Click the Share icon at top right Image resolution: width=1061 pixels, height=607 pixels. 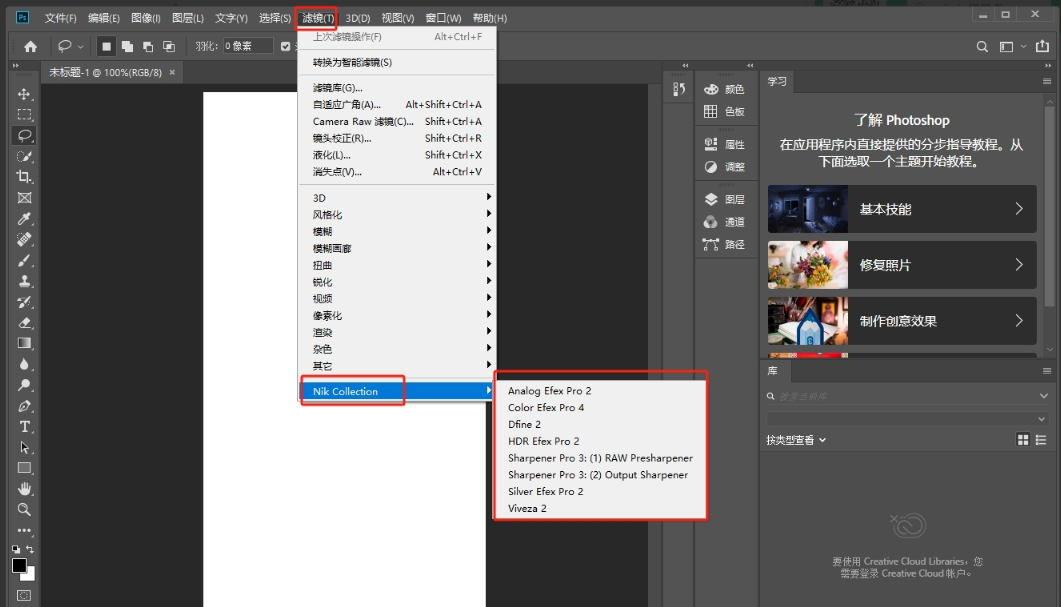point(1042,46)
